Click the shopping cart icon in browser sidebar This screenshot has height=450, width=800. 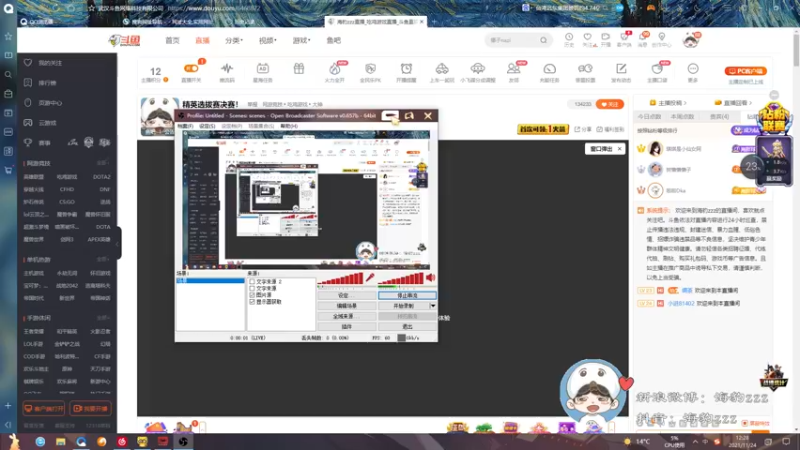8,170
